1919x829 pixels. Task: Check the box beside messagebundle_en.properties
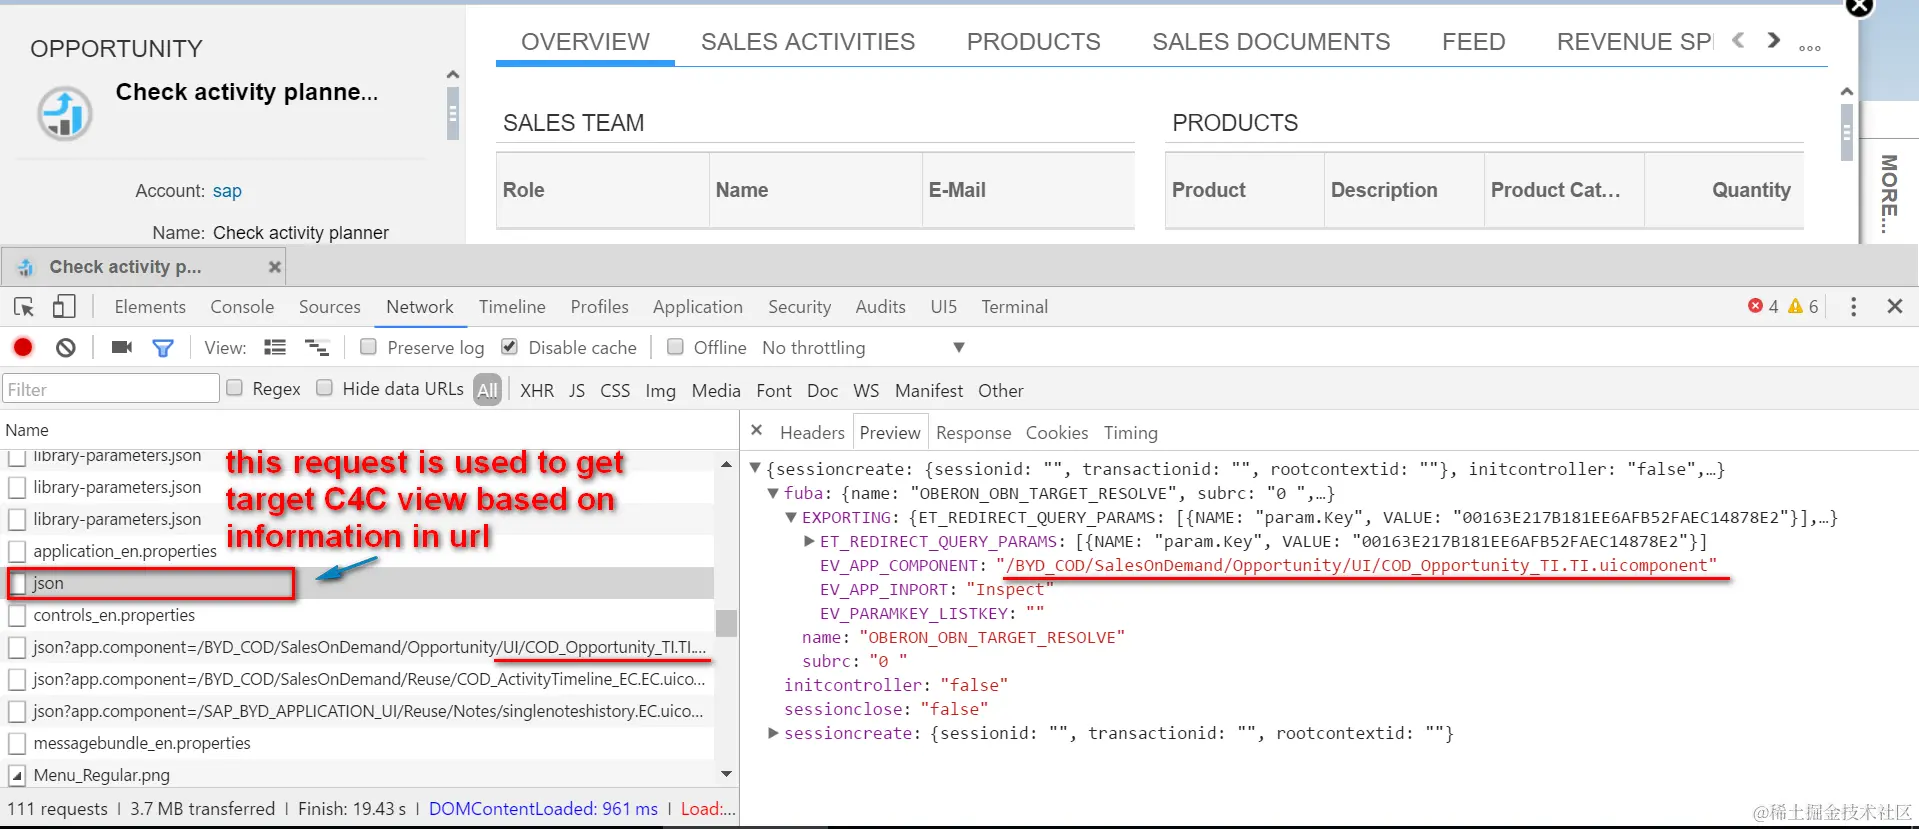click(x=17, y=743)
